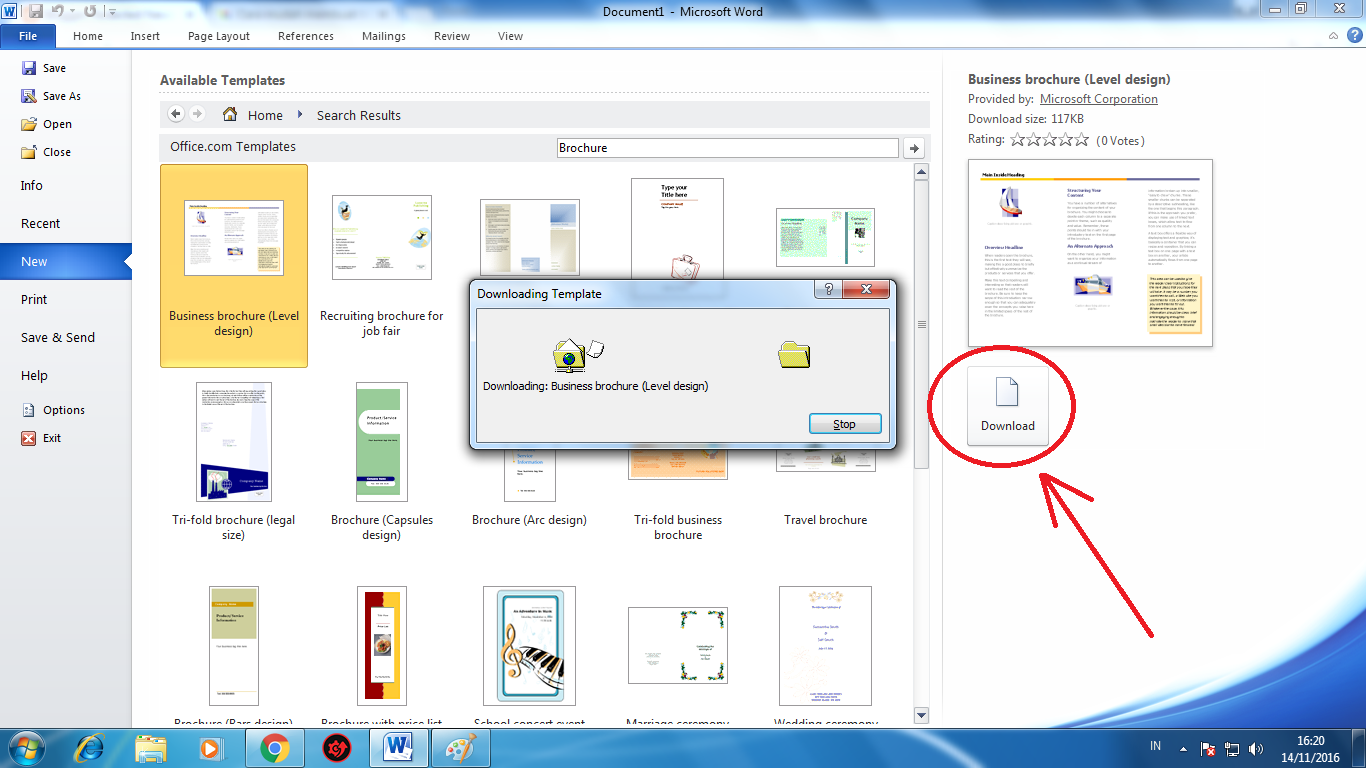Switch to the View tab
Viewport: 1366px width, 768px height.
tap(510, 36)
